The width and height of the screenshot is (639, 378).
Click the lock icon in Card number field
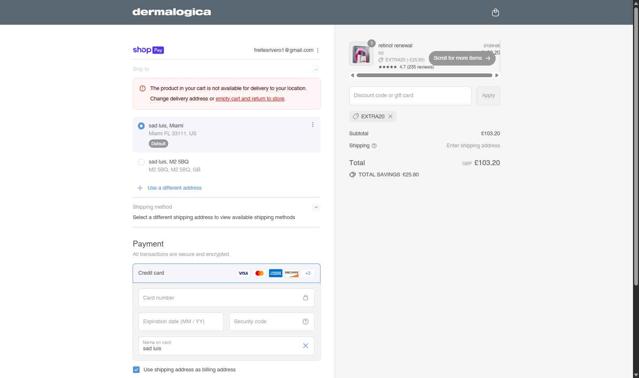[x=305, y=298]
